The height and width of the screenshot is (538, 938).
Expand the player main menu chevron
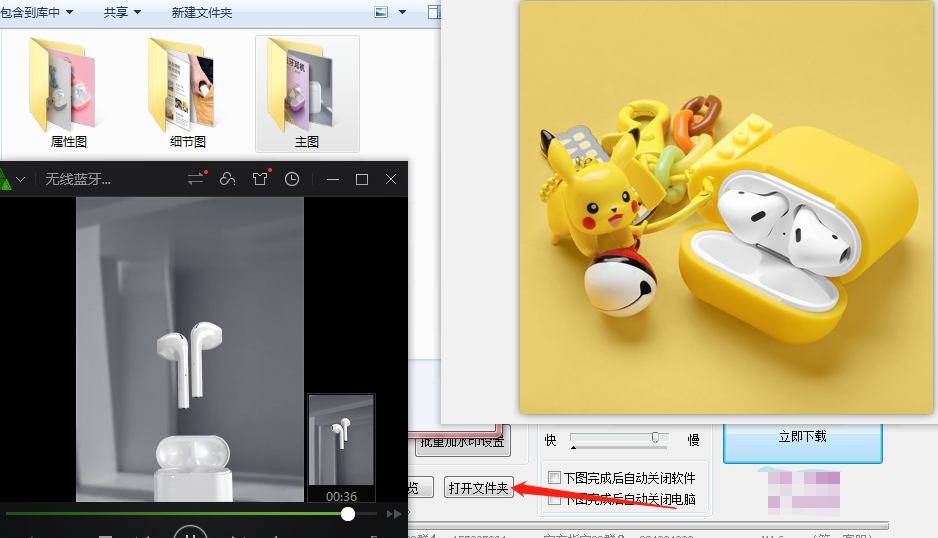point(21,179)
